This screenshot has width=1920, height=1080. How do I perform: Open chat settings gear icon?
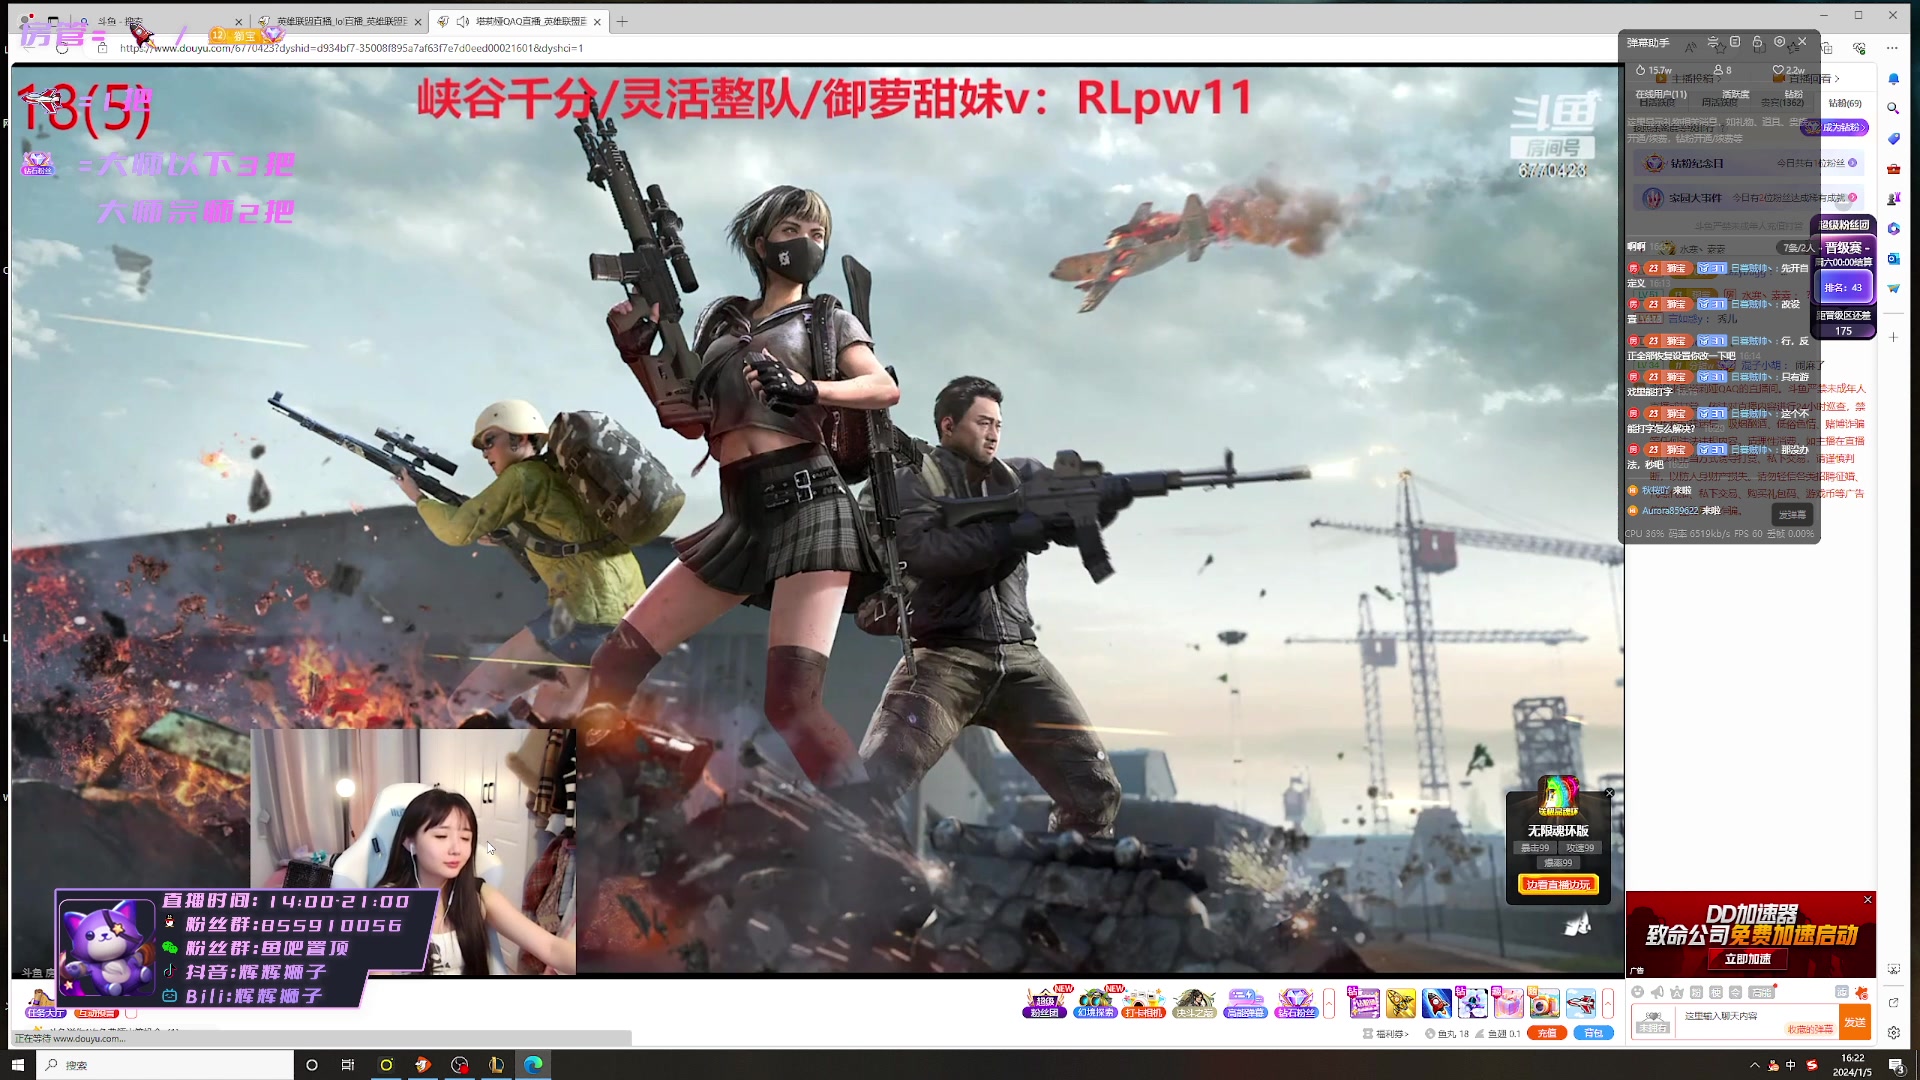[x=1894, y=1033]
